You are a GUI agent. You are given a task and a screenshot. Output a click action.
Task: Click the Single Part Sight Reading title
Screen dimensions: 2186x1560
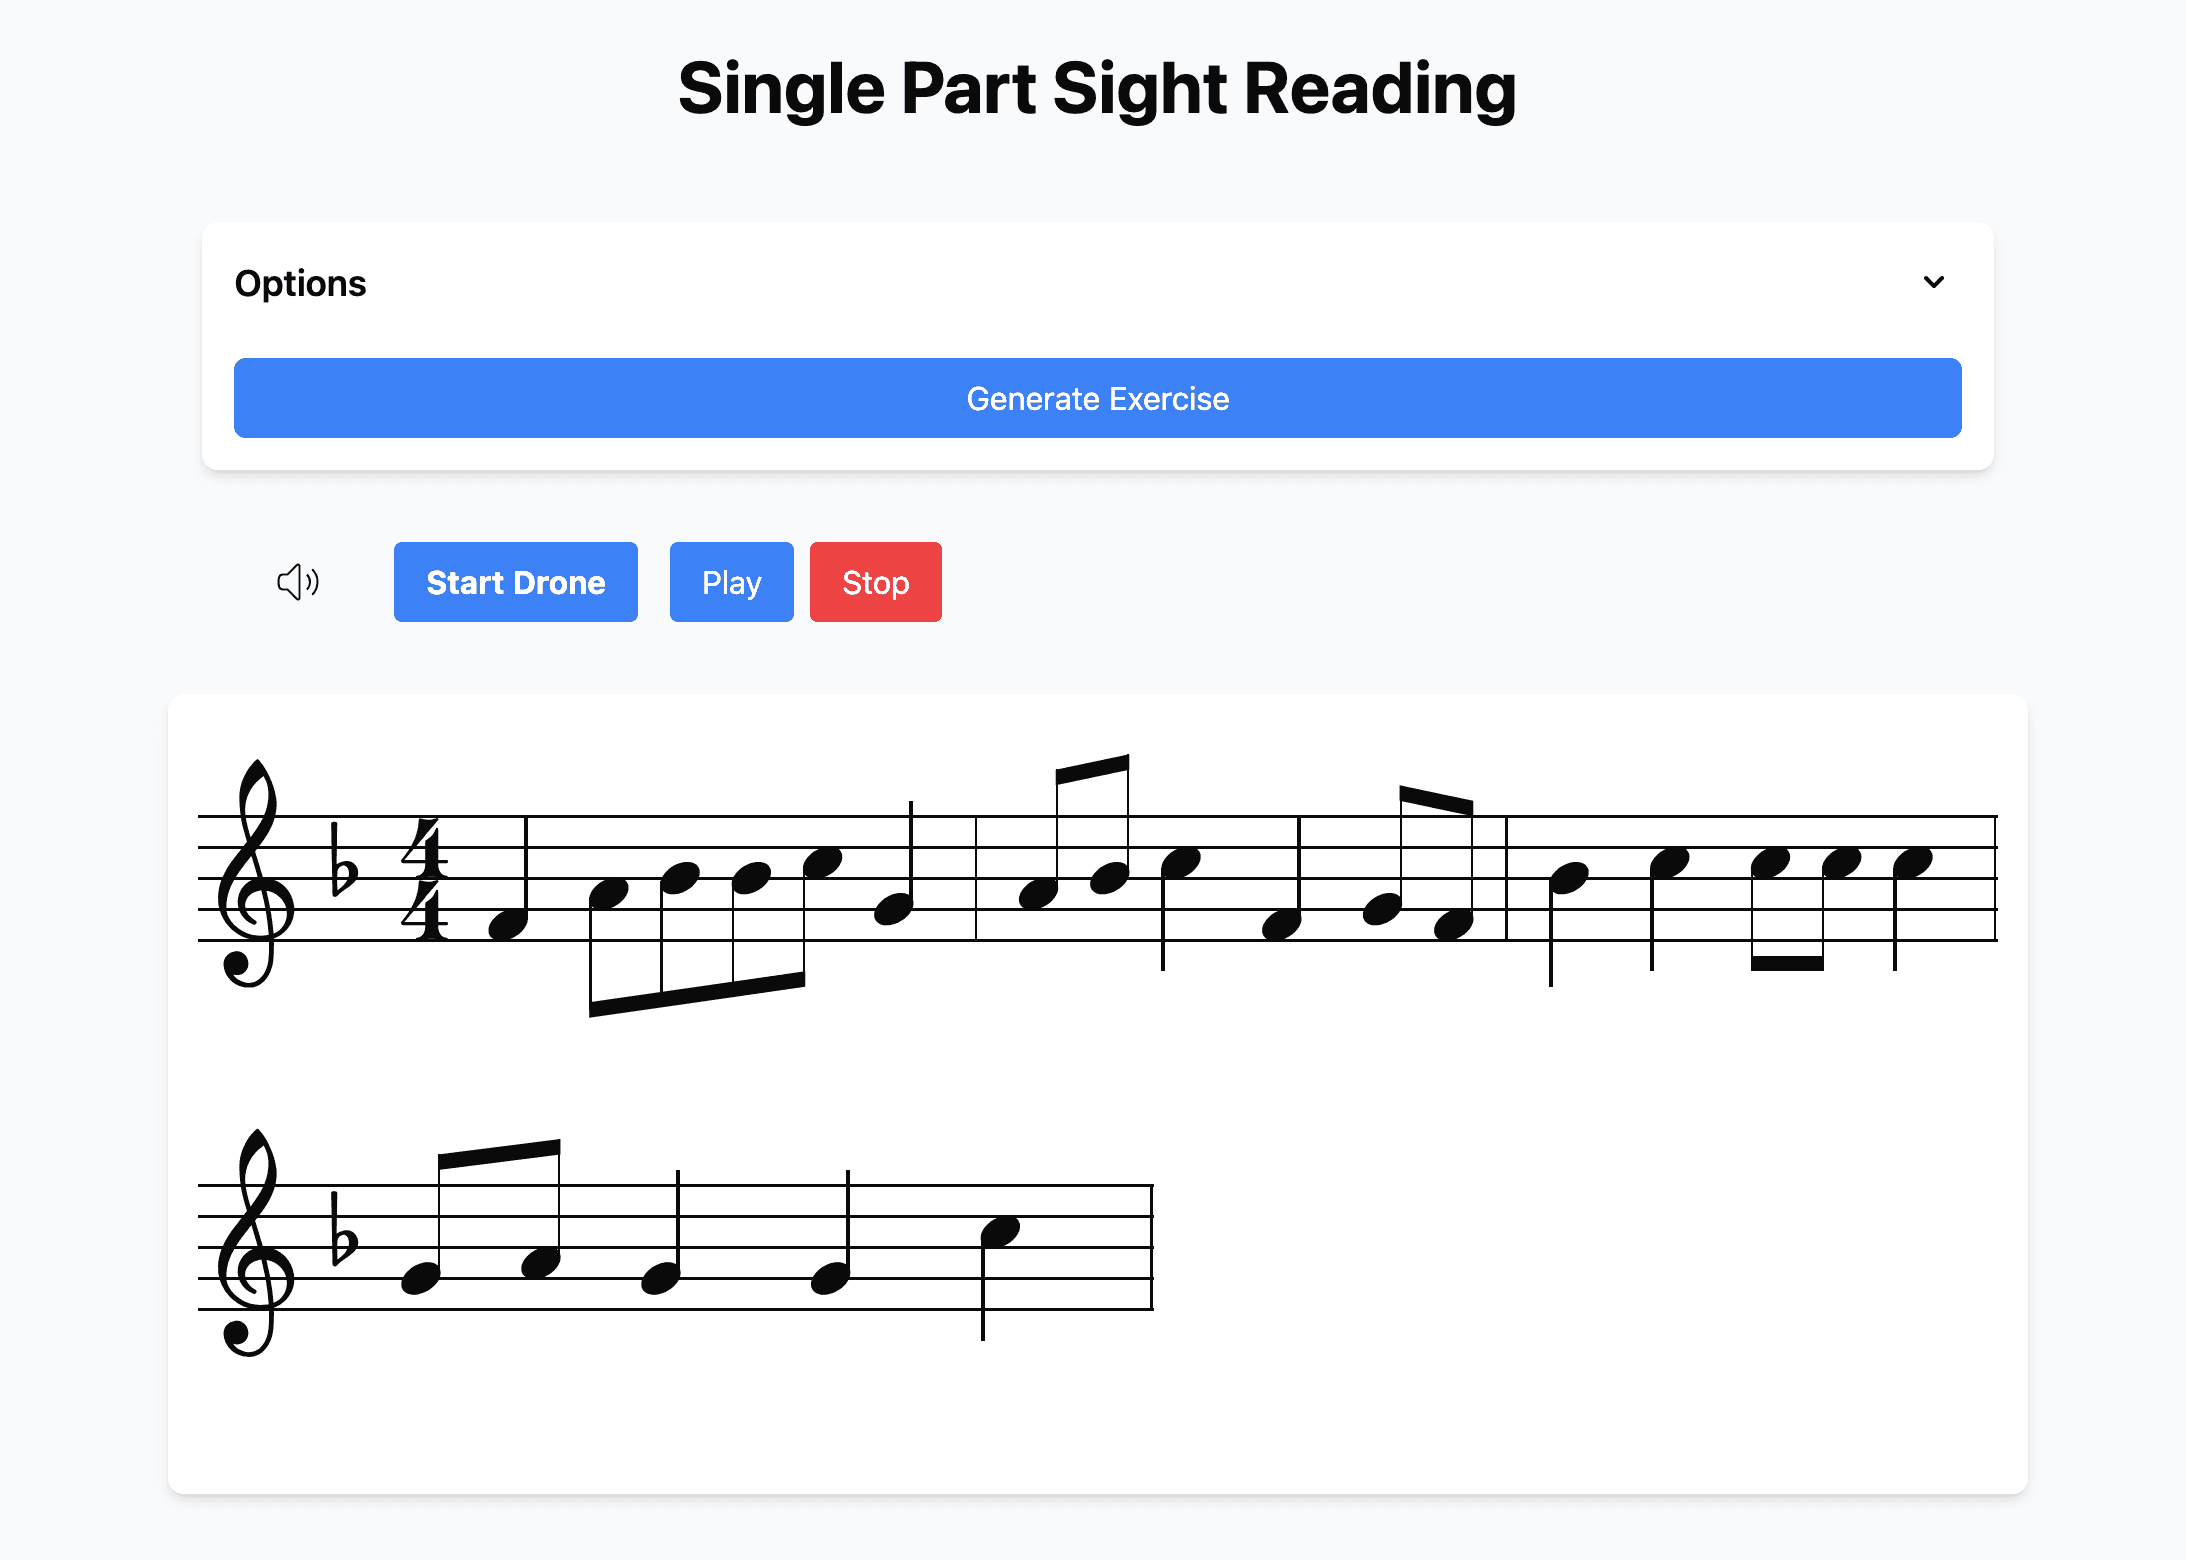click(x=1096, y=88)
